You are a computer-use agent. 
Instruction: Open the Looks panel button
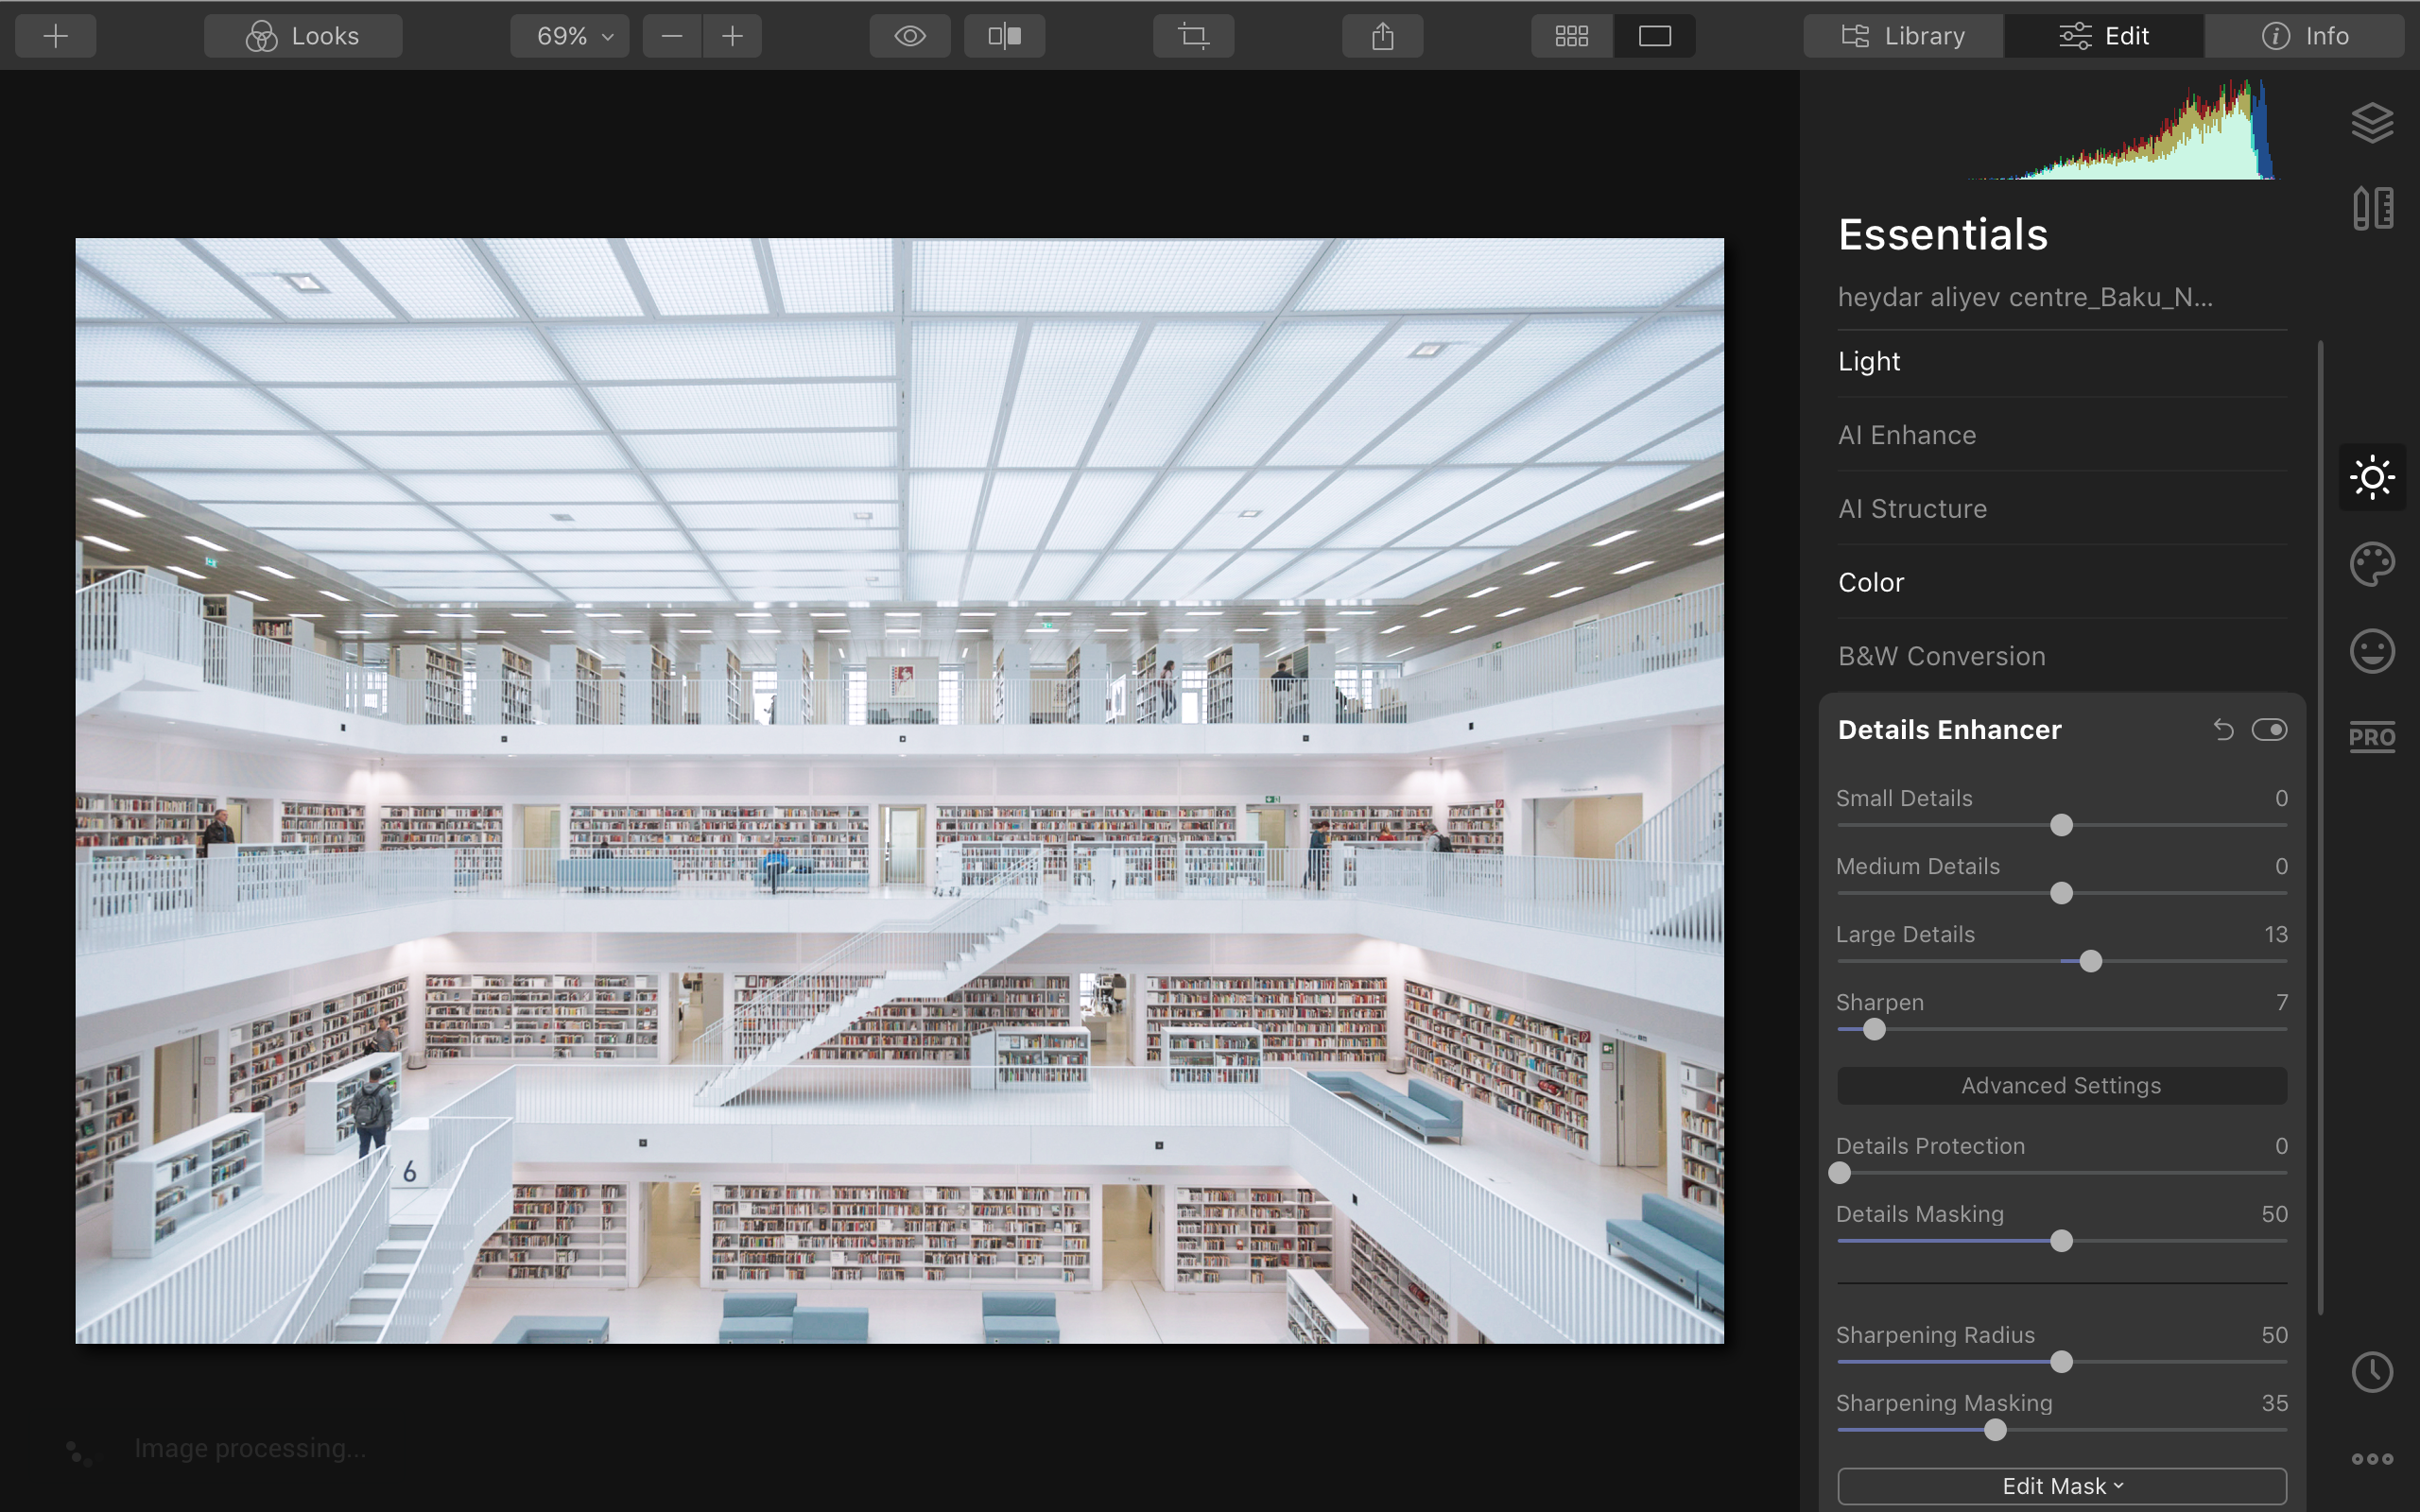tap(303, 36)
